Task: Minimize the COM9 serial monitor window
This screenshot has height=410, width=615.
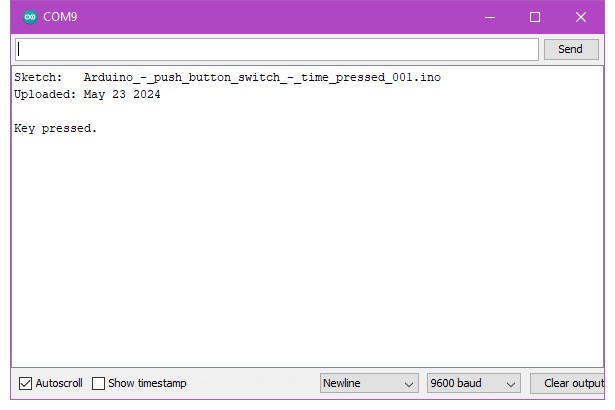Action: [489, 17]
